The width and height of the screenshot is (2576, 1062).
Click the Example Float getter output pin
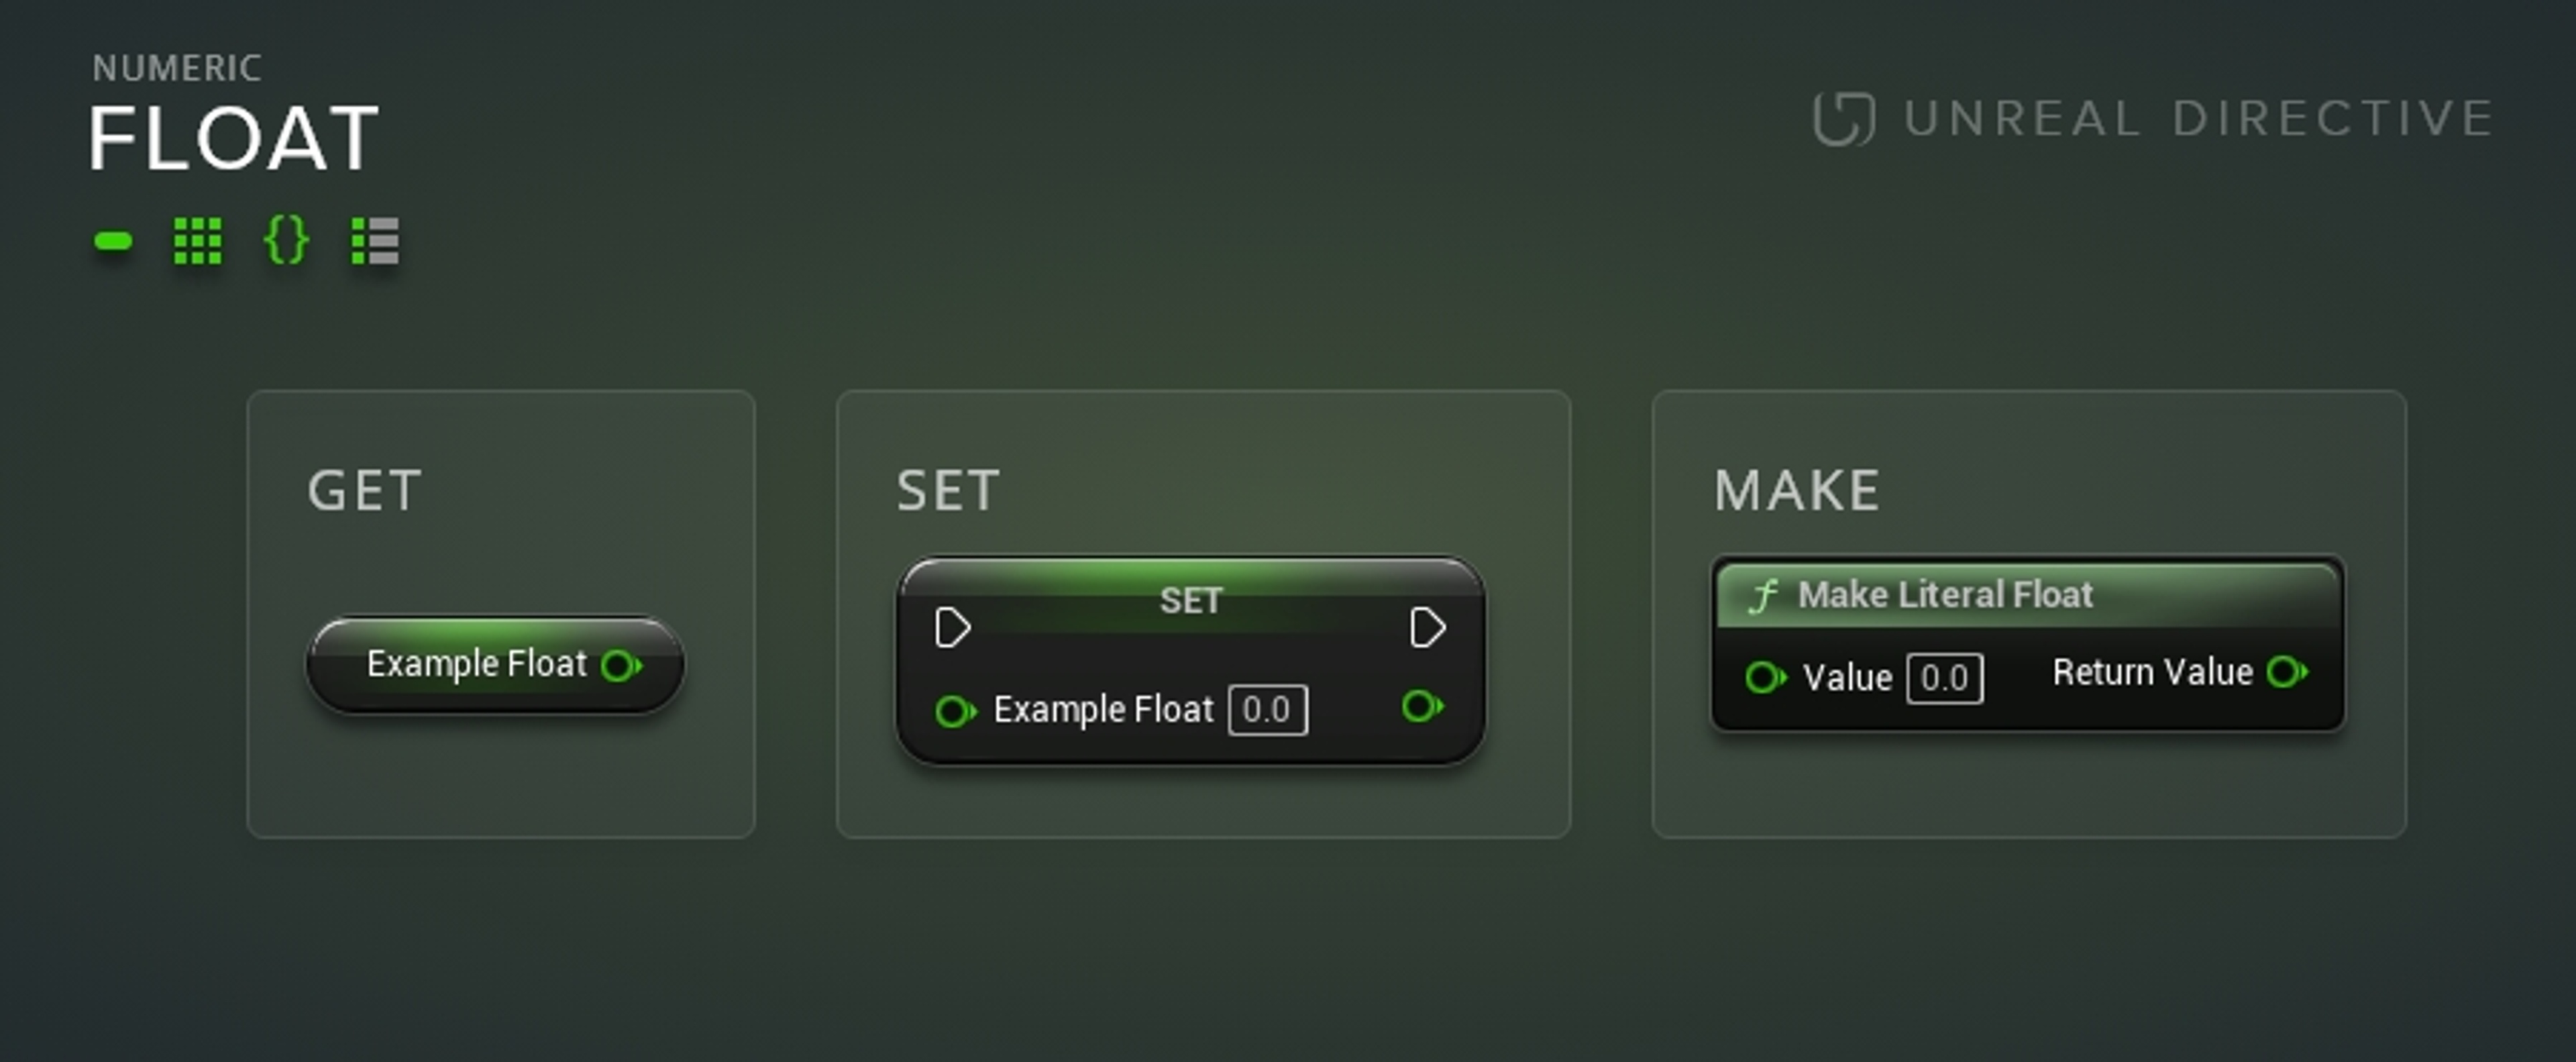pos(621,665)
